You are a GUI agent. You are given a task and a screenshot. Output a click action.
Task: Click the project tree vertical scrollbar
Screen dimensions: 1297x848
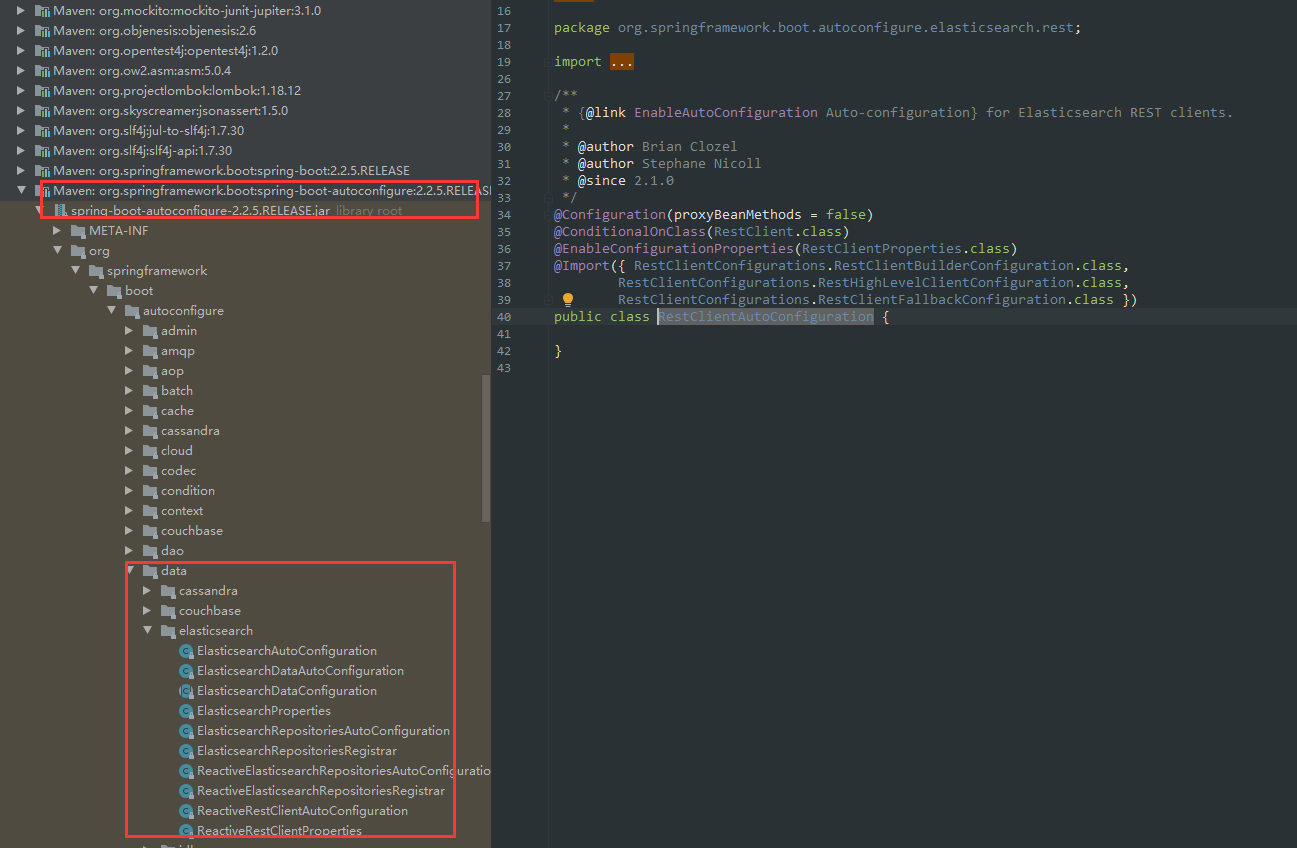coord(486,449)
